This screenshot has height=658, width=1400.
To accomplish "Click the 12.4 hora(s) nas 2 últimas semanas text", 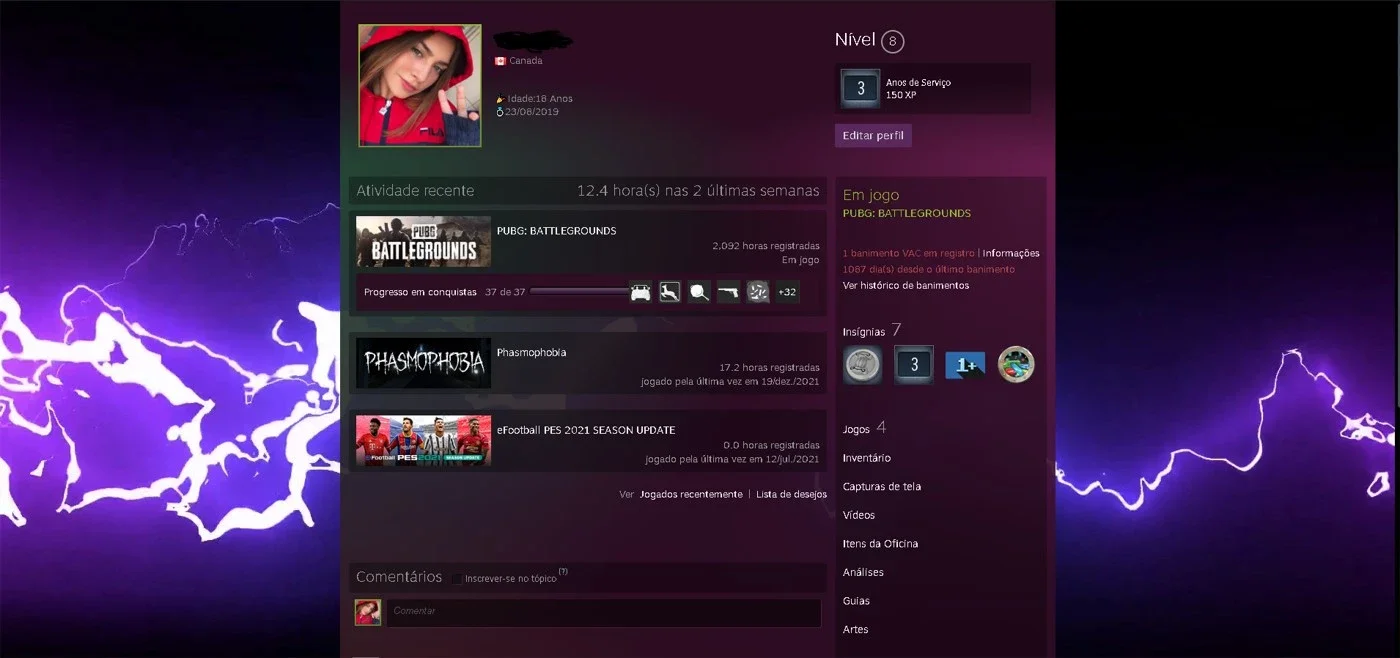I will (x=698, y=190).
